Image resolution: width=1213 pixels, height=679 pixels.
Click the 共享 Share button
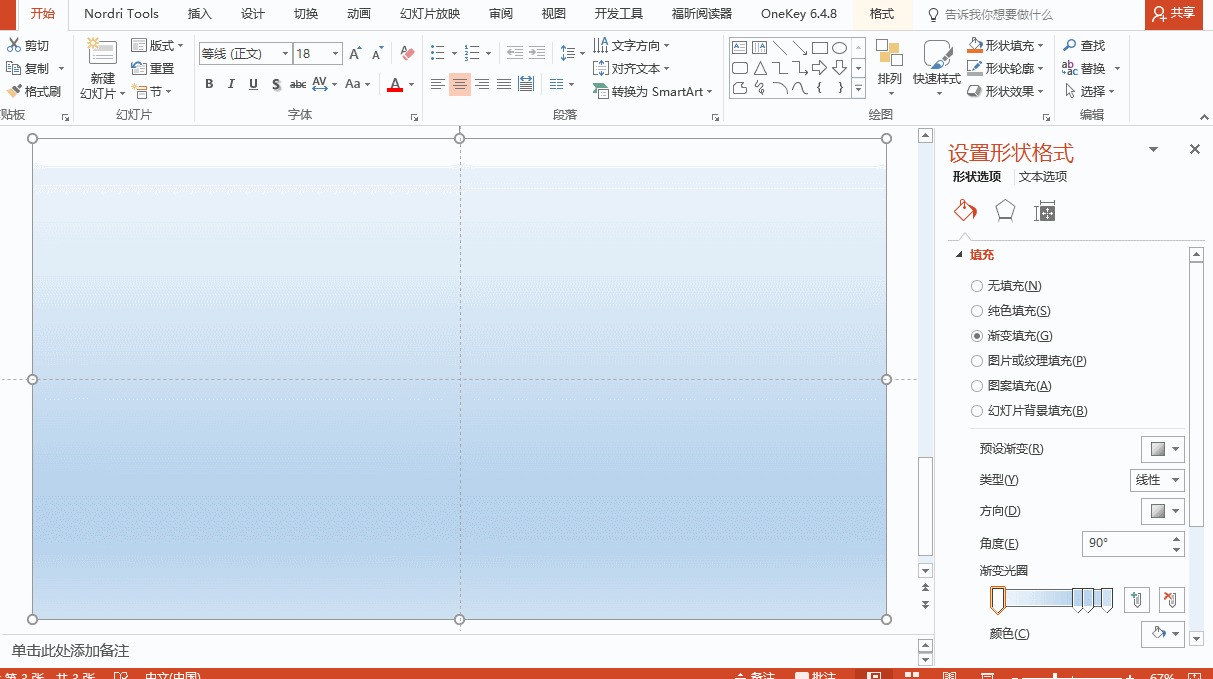1174,14
